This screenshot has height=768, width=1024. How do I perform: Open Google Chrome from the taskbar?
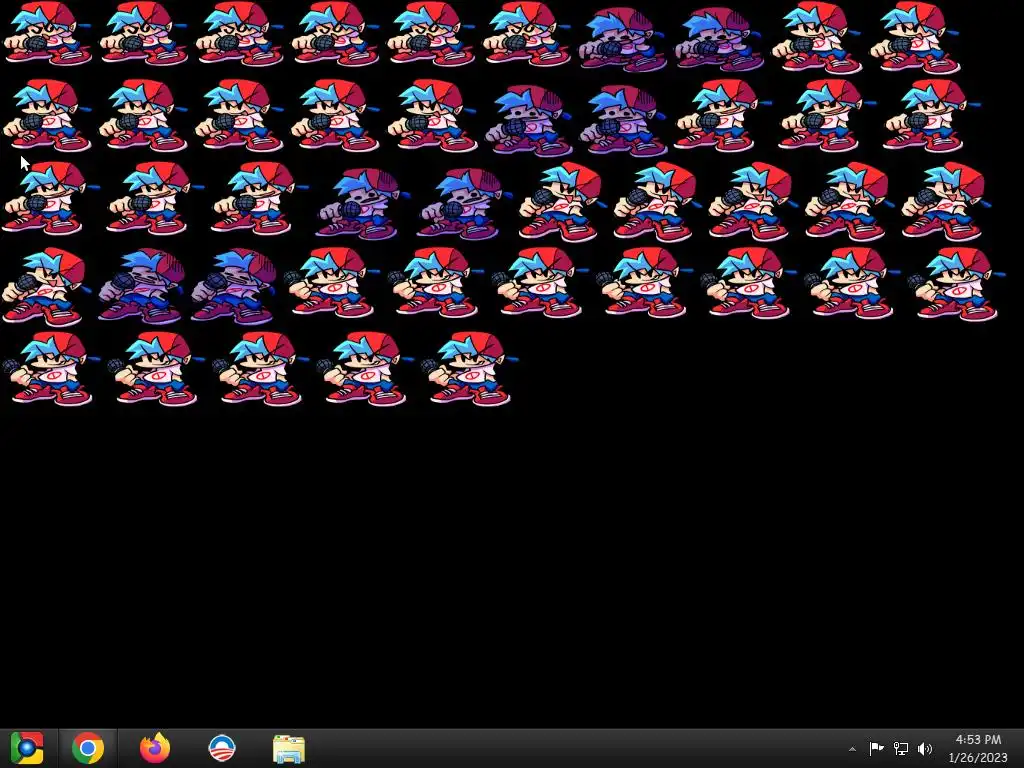(88, 748)
